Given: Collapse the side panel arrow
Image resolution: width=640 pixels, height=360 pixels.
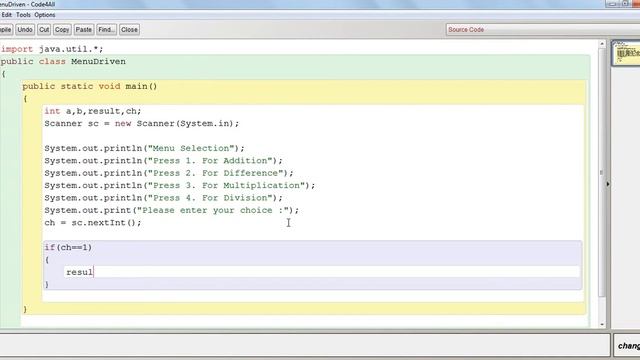Looking at the screenshot, I should [608, 184].
